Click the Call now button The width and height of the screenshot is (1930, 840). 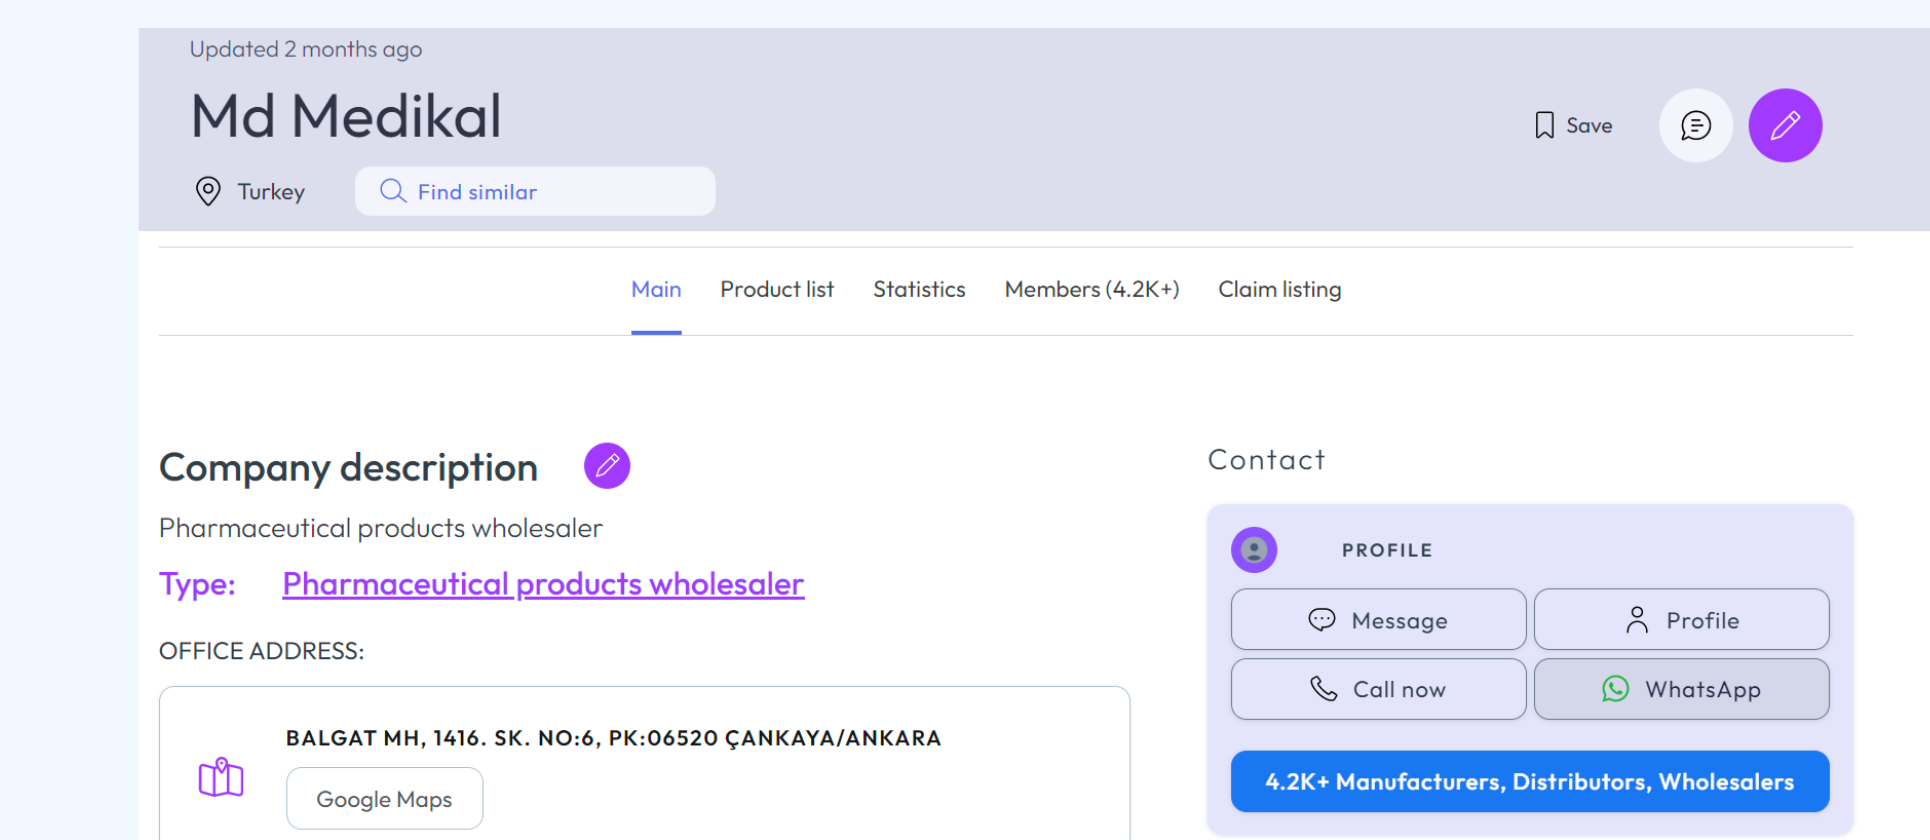coord(1378,689)
